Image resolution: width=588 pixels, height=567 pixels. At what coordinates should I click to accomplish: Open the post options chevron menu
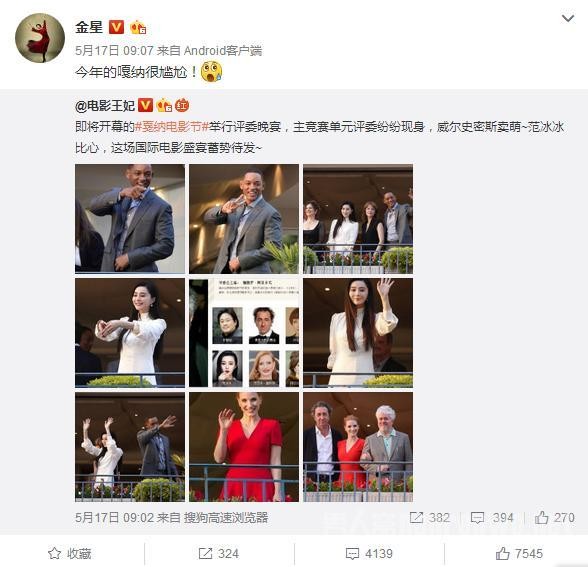point(568,18)
